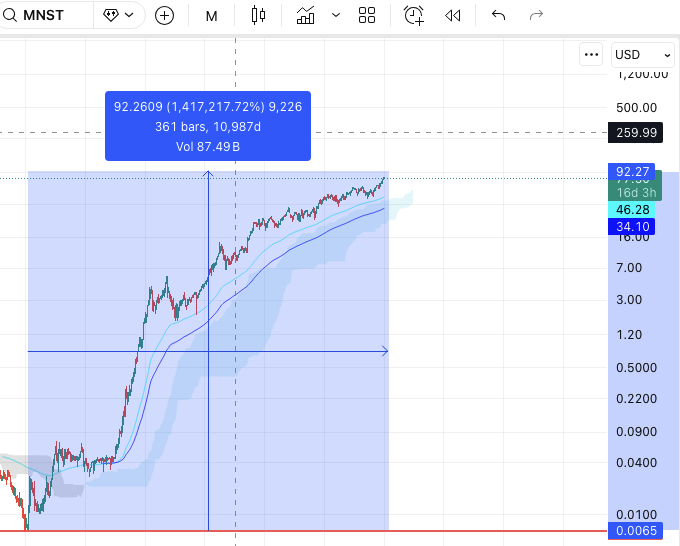Select the blue price range measurement label
Viewport: 680px width, 546px height.
[x=208, y=126]
